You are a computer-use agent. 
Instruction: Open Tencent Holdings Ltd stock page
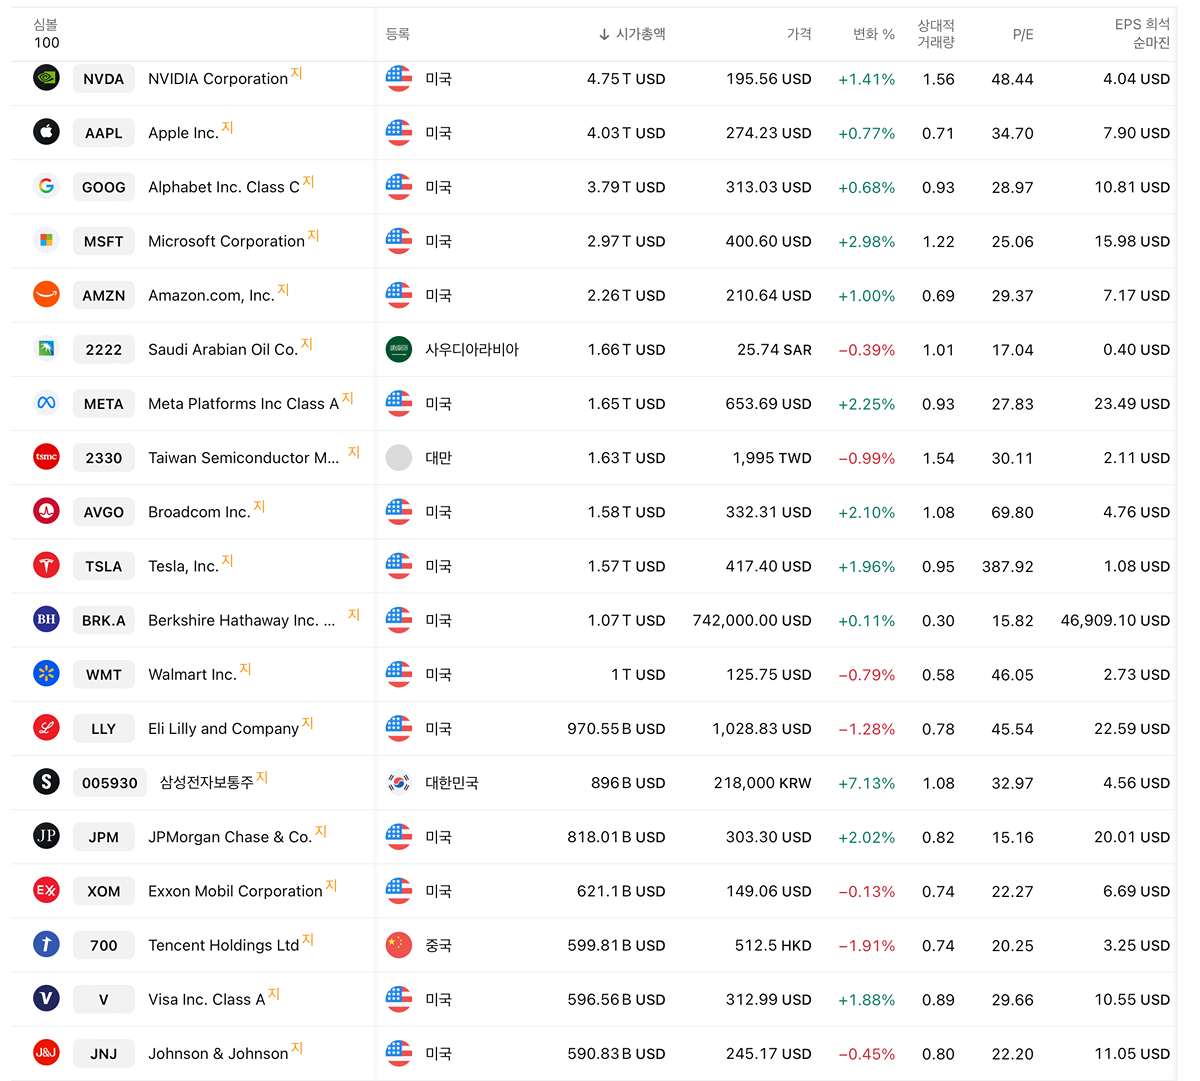coord(223,945)
